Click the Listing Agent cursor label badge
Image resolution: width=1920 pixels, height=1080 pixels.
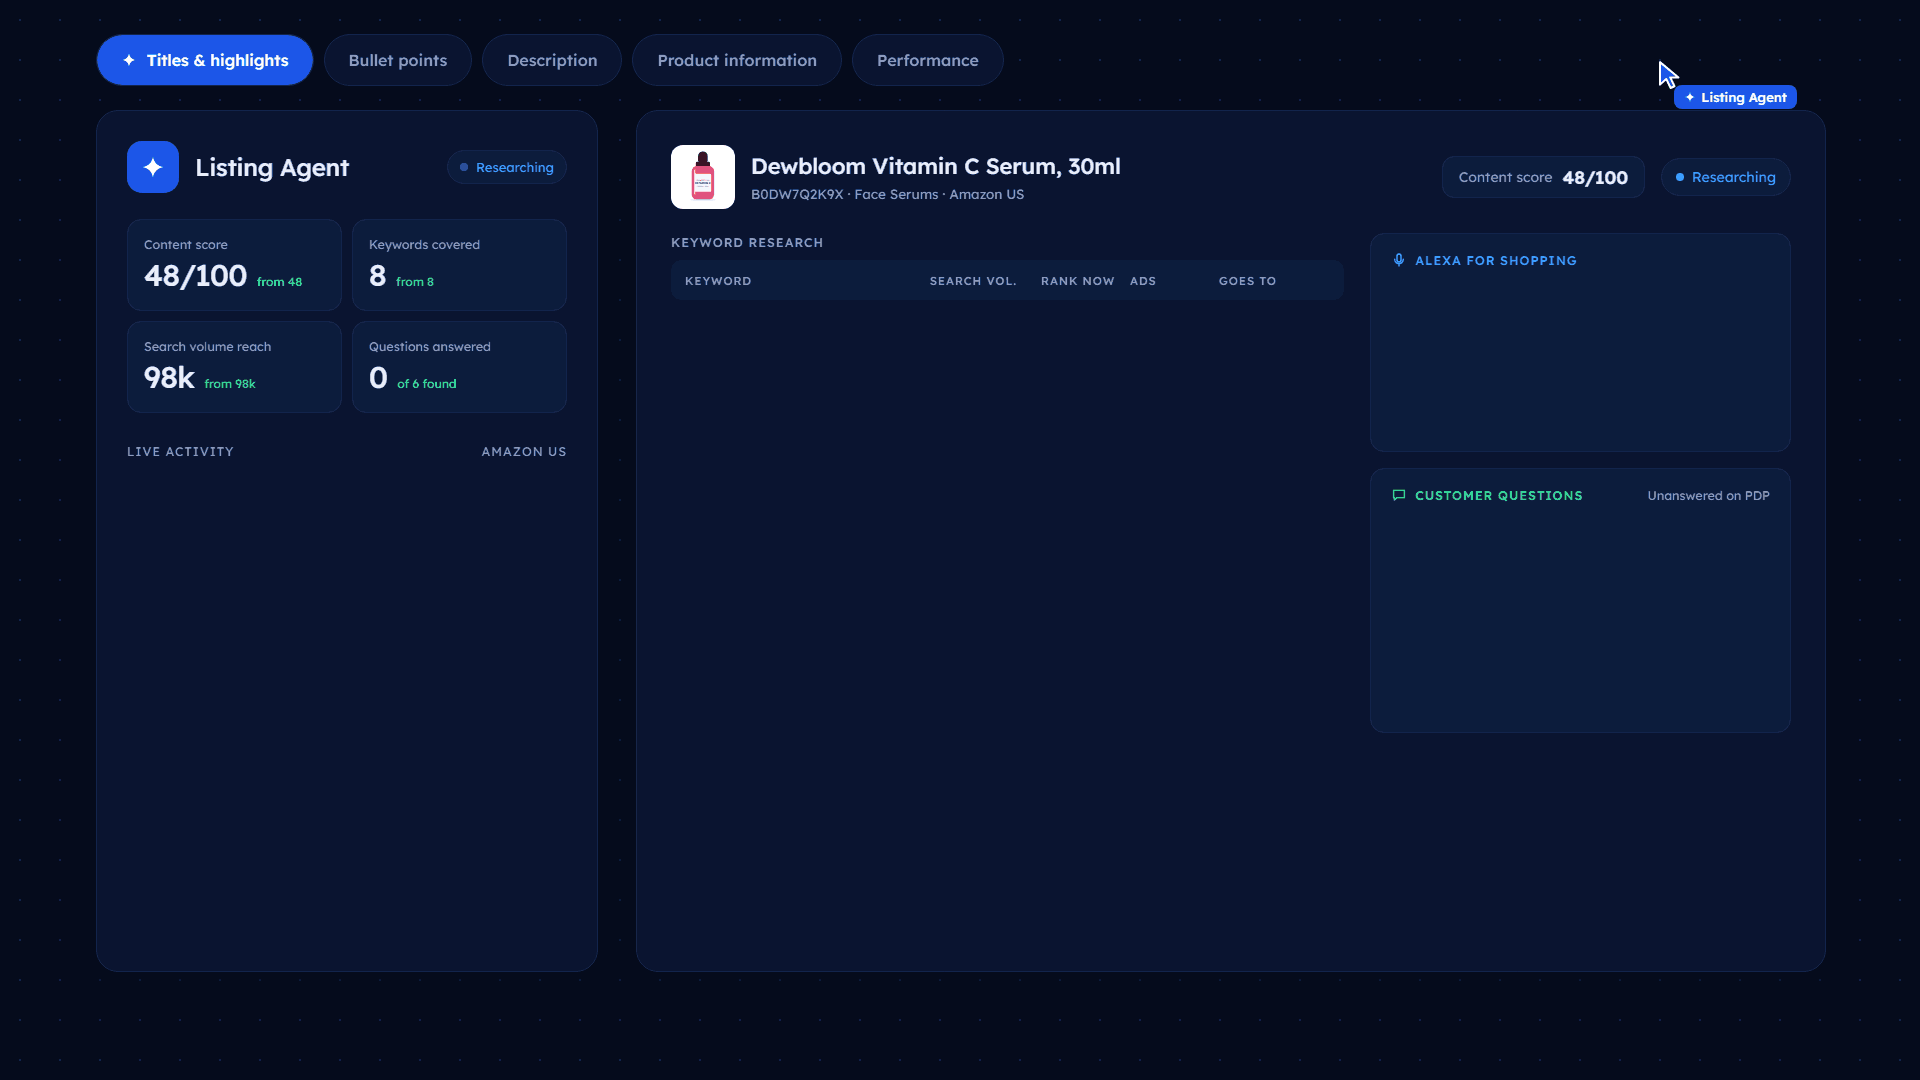(1736, 97)
